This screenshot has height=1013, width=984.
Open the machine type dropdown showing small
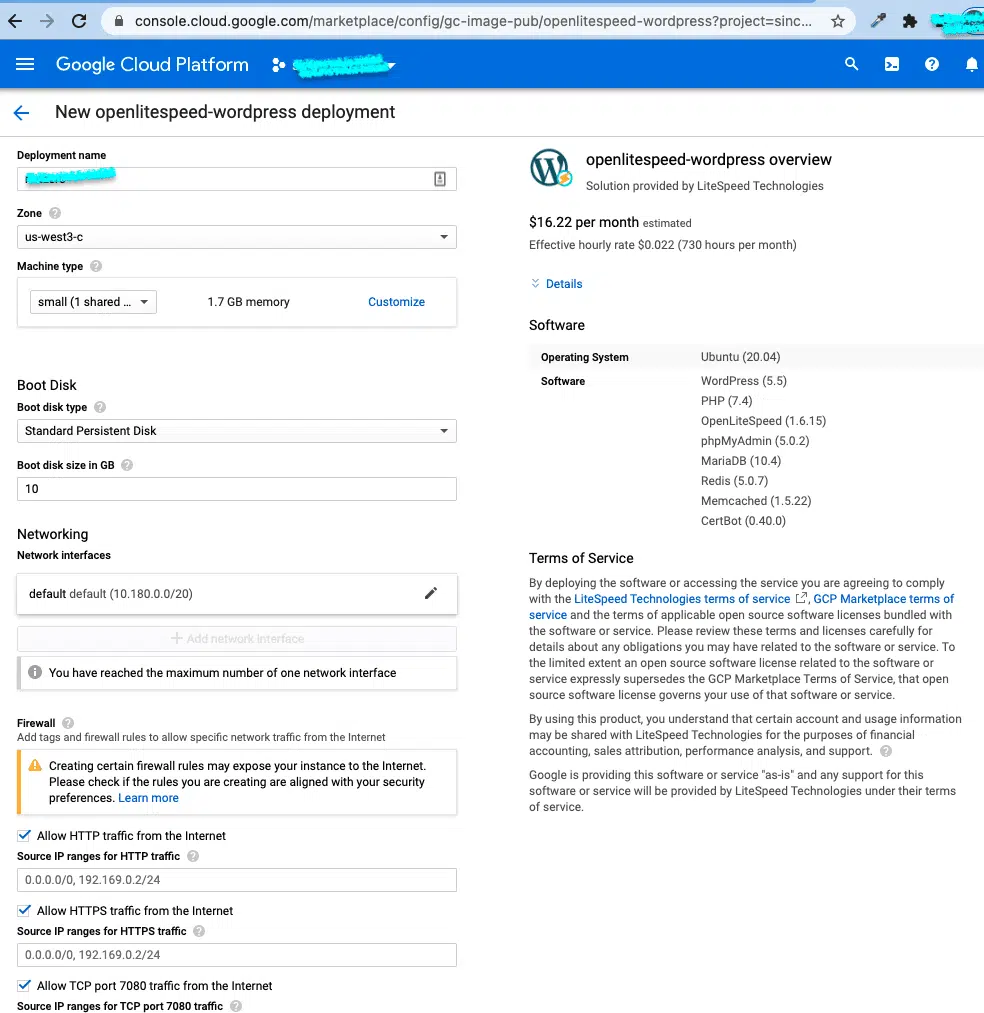click(93, 302)
